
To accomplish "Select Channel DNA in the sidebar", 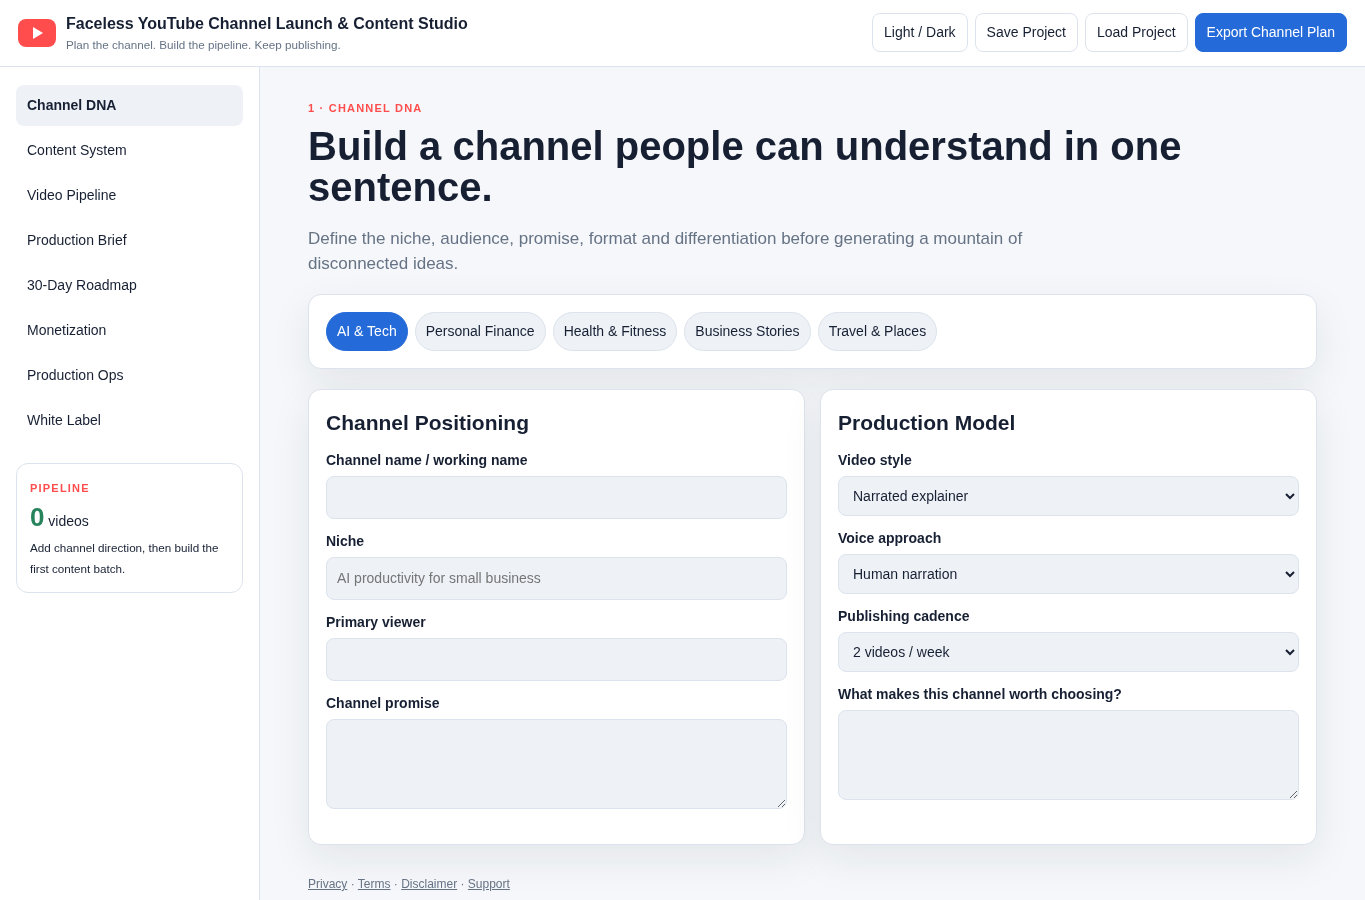I will pos(129,105).
